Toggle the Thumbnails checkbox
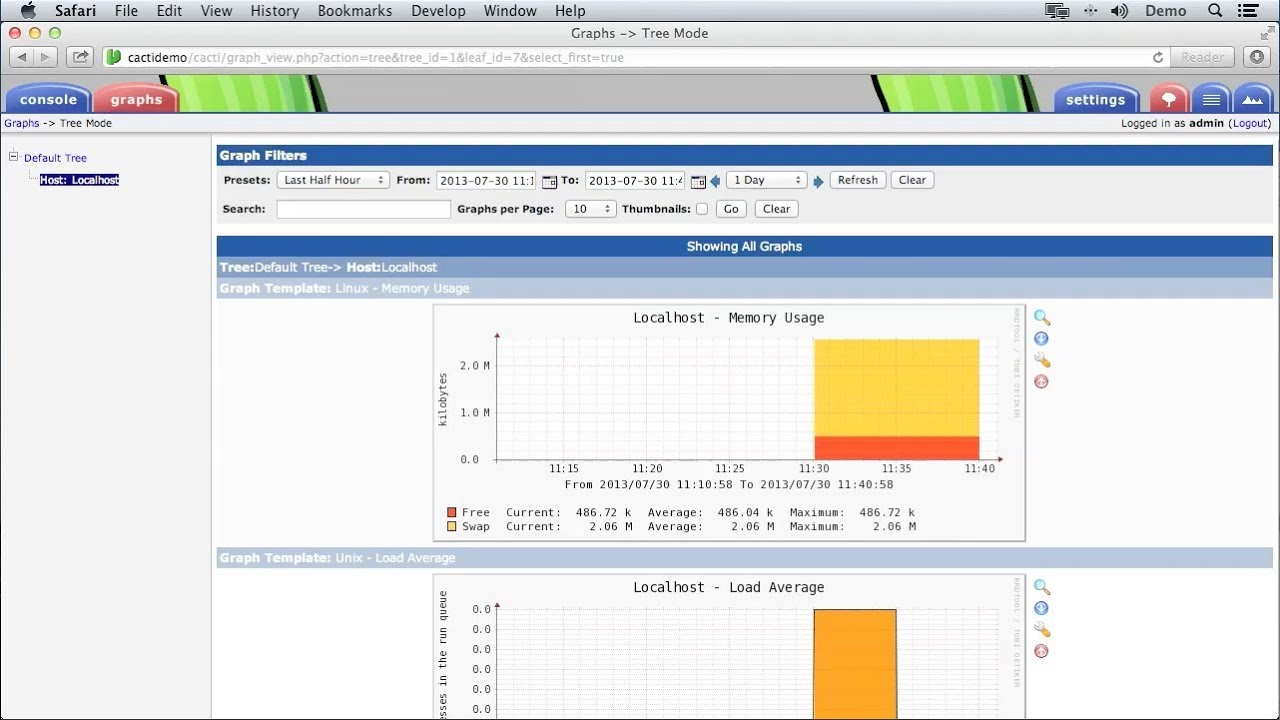This screenshot has width=1280, height=720. (702, 209)
